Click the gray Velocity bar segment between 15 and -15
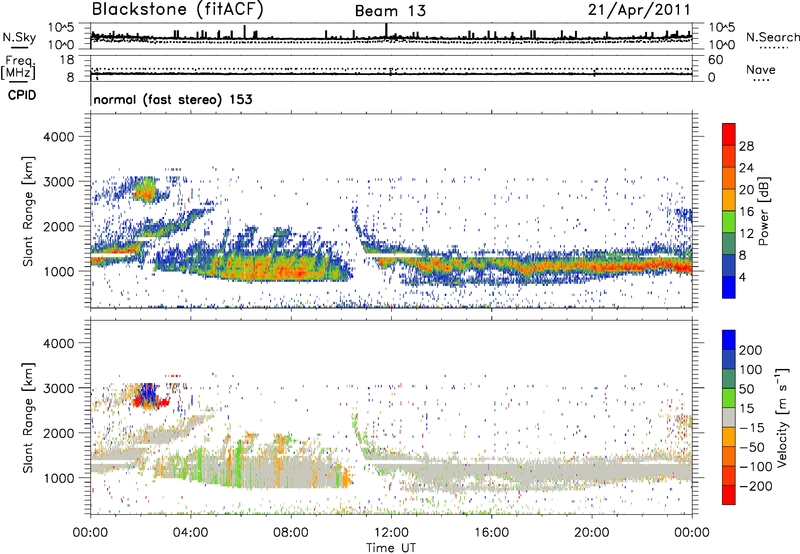Screen dimensions: 800x554 coord(729,417)
